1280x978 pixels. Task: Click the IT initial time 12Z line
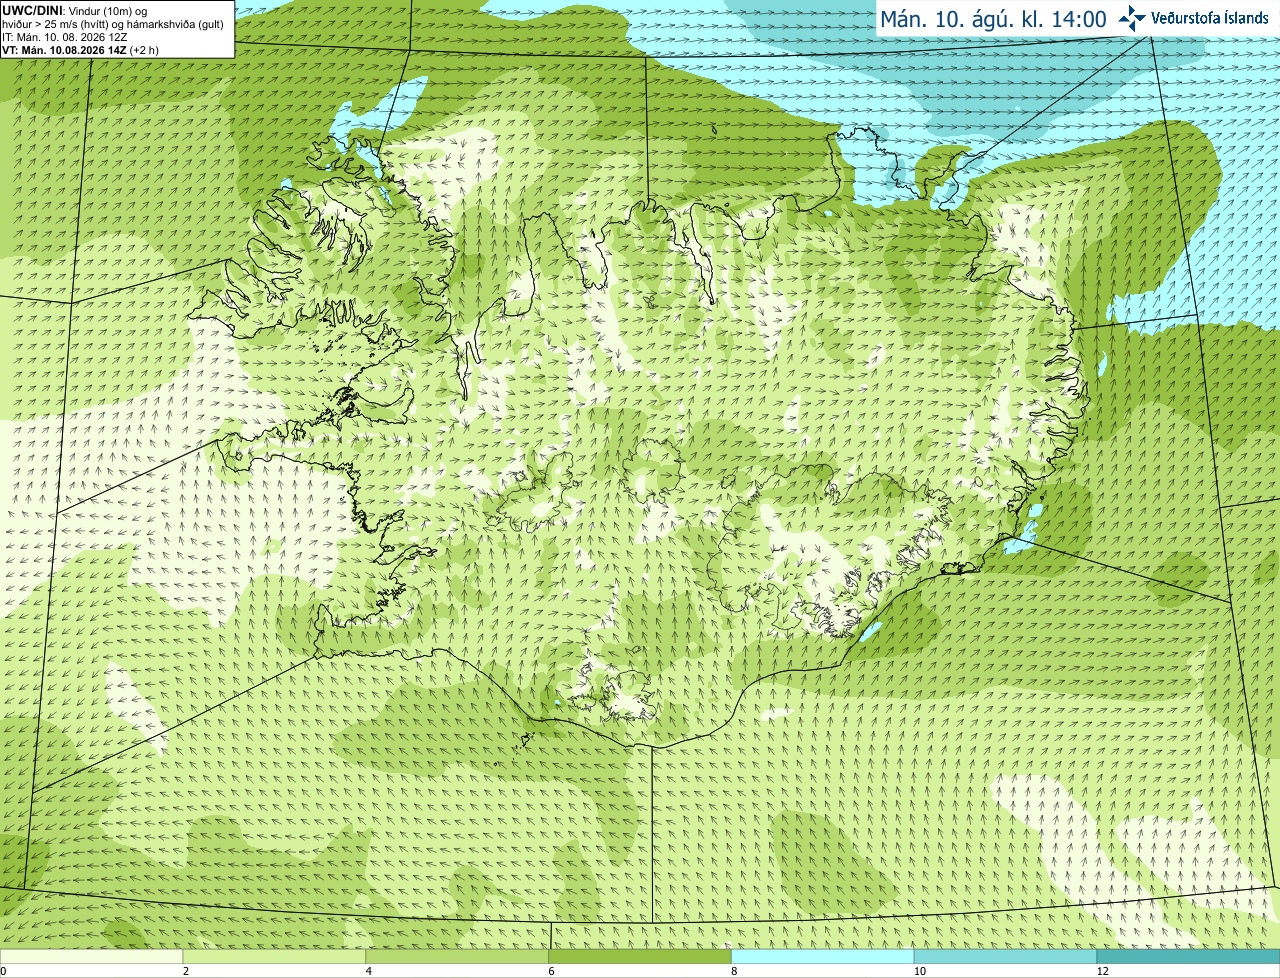(64, 37)
